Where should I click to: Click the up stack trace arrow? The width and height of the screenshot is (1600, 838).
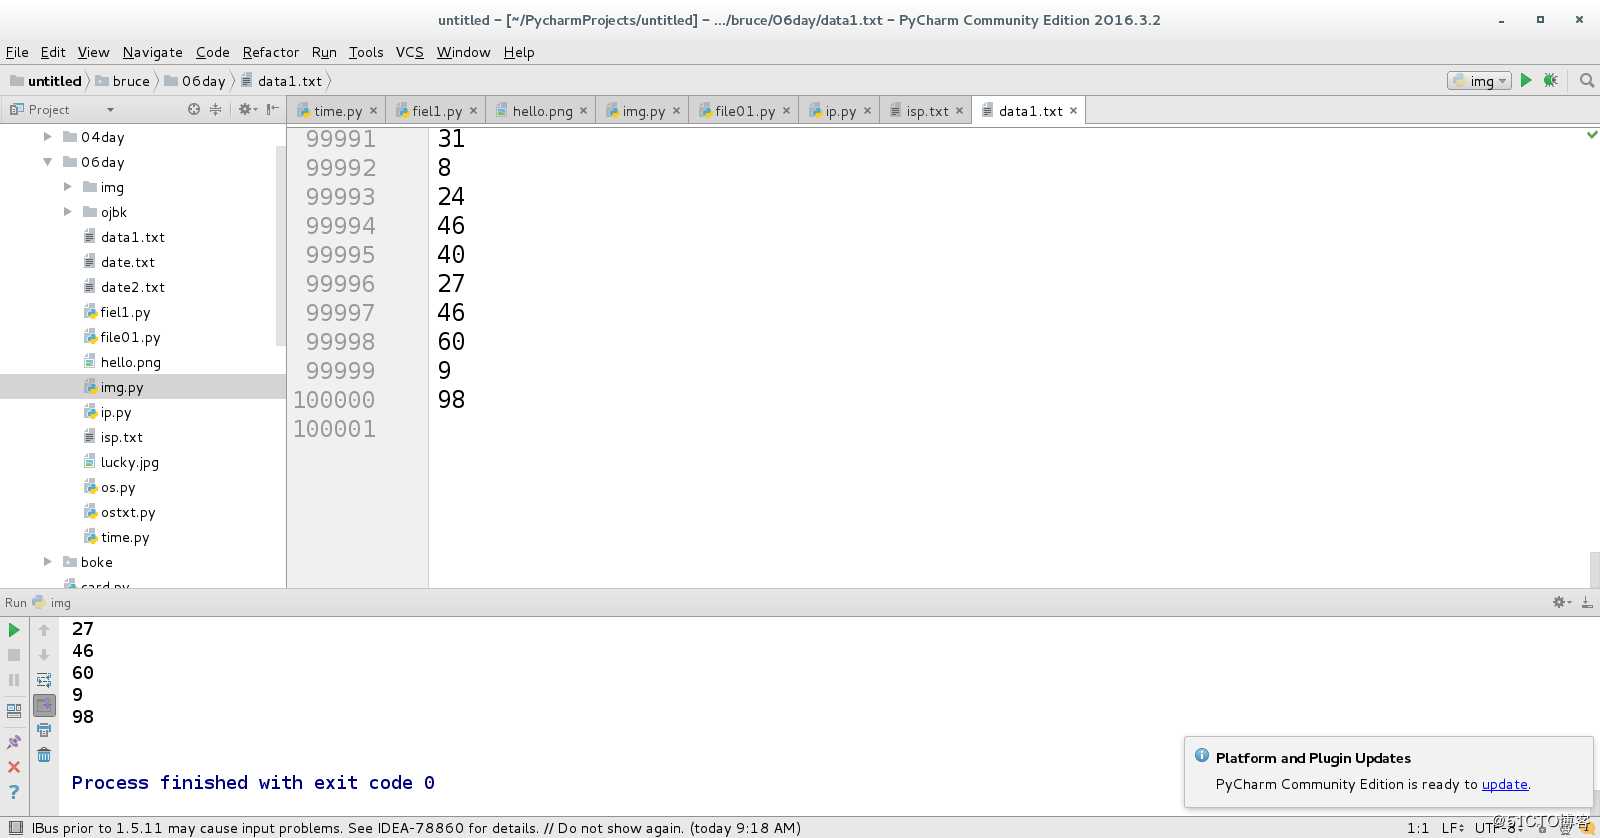click(44, 630)
